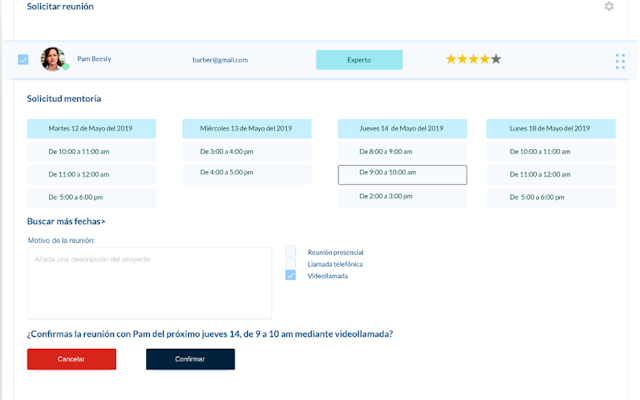Check the Llamada telefónica option
Image resolution: width=640 pixels, height=400 pixels.
(x=291, y=263)
